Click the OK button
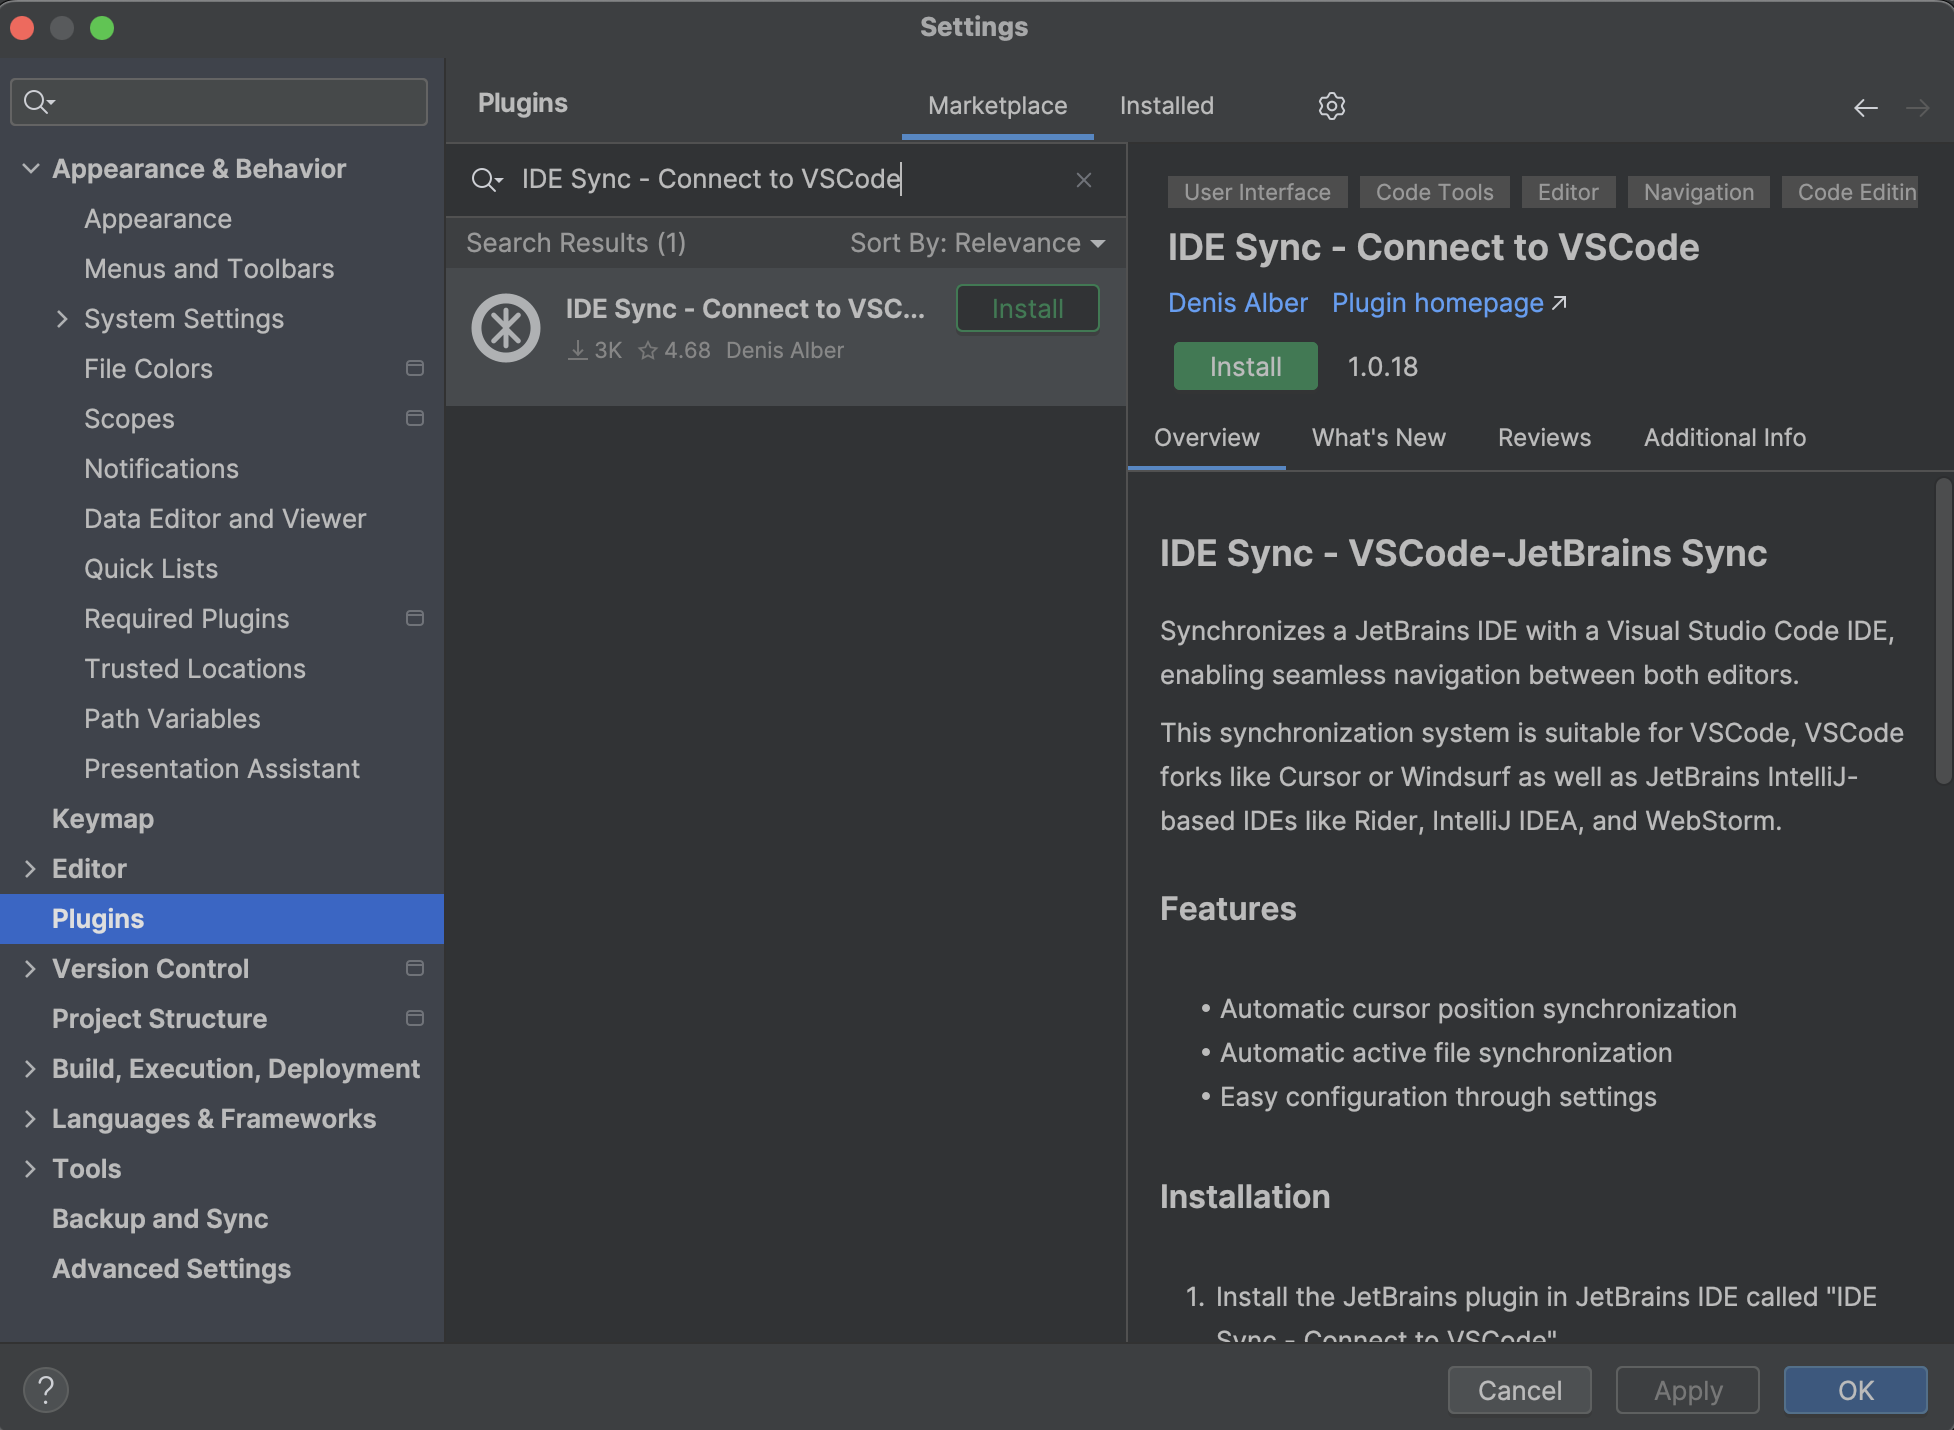The height and width of the screenshot is (1430, 1954). [x=1855, y=1391]
